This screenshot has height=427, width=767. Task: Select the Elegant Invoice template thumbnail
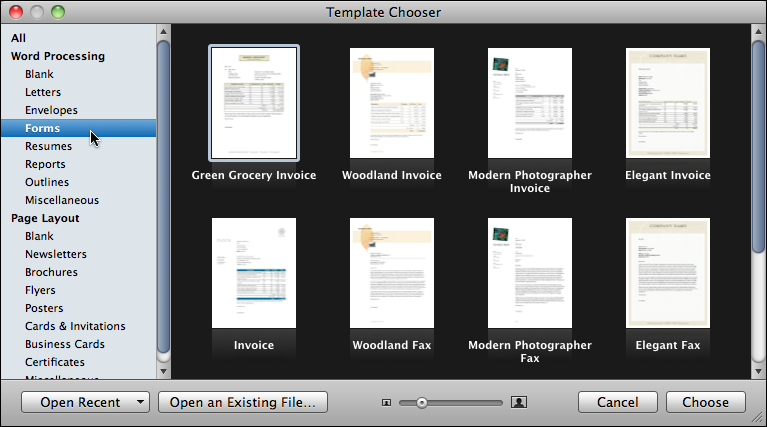coord(667,103)
